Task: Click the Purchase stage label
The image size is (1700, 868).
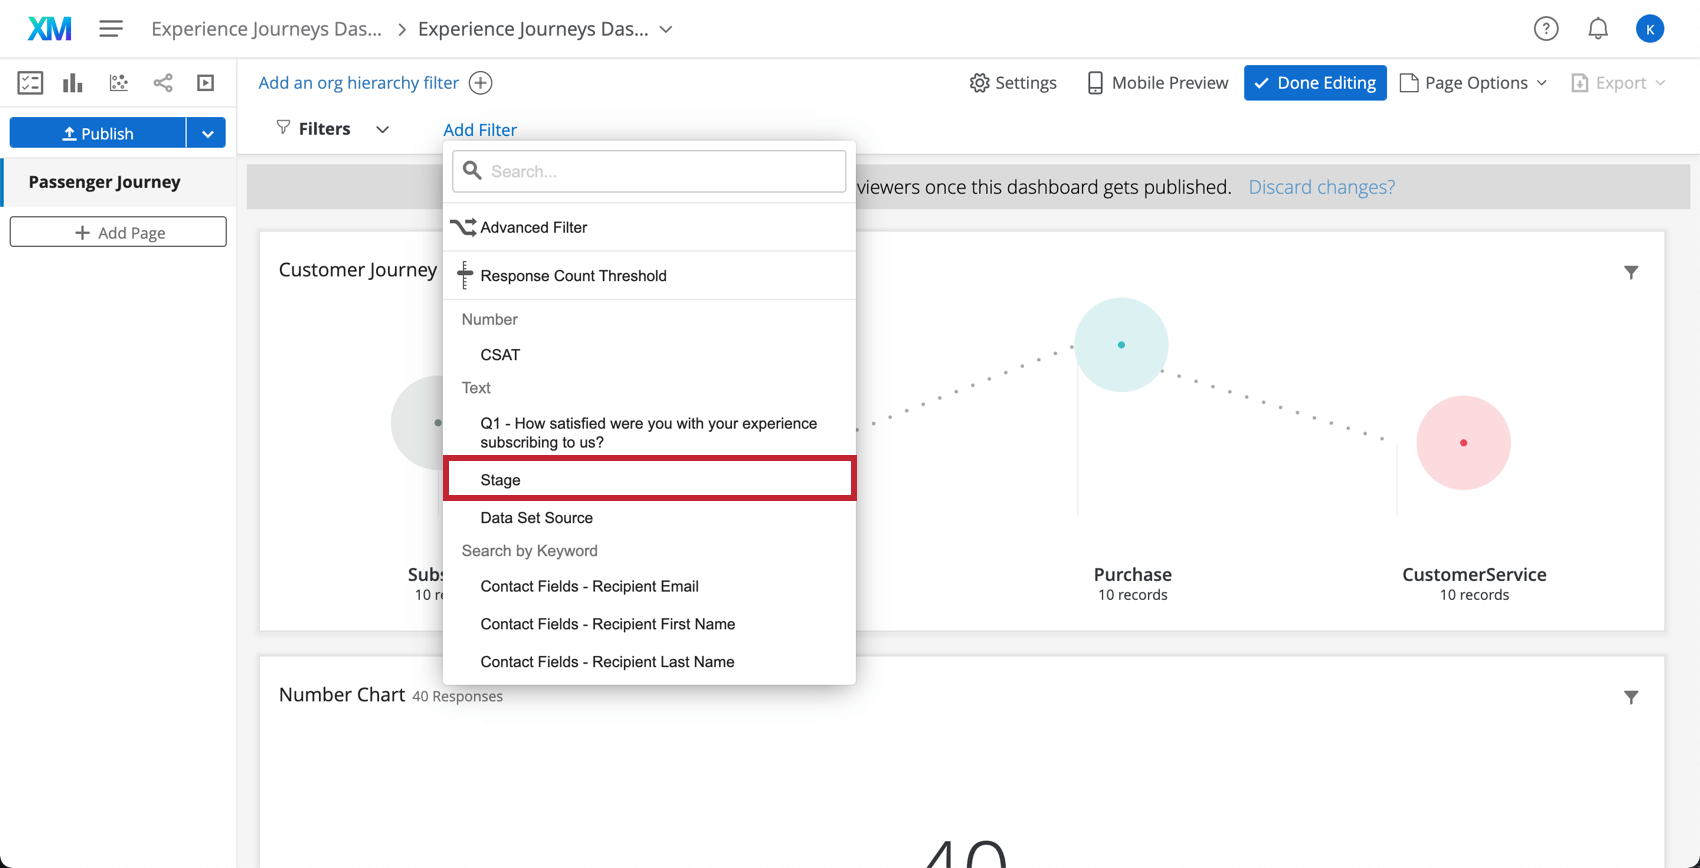Action: coord(1132,575)
